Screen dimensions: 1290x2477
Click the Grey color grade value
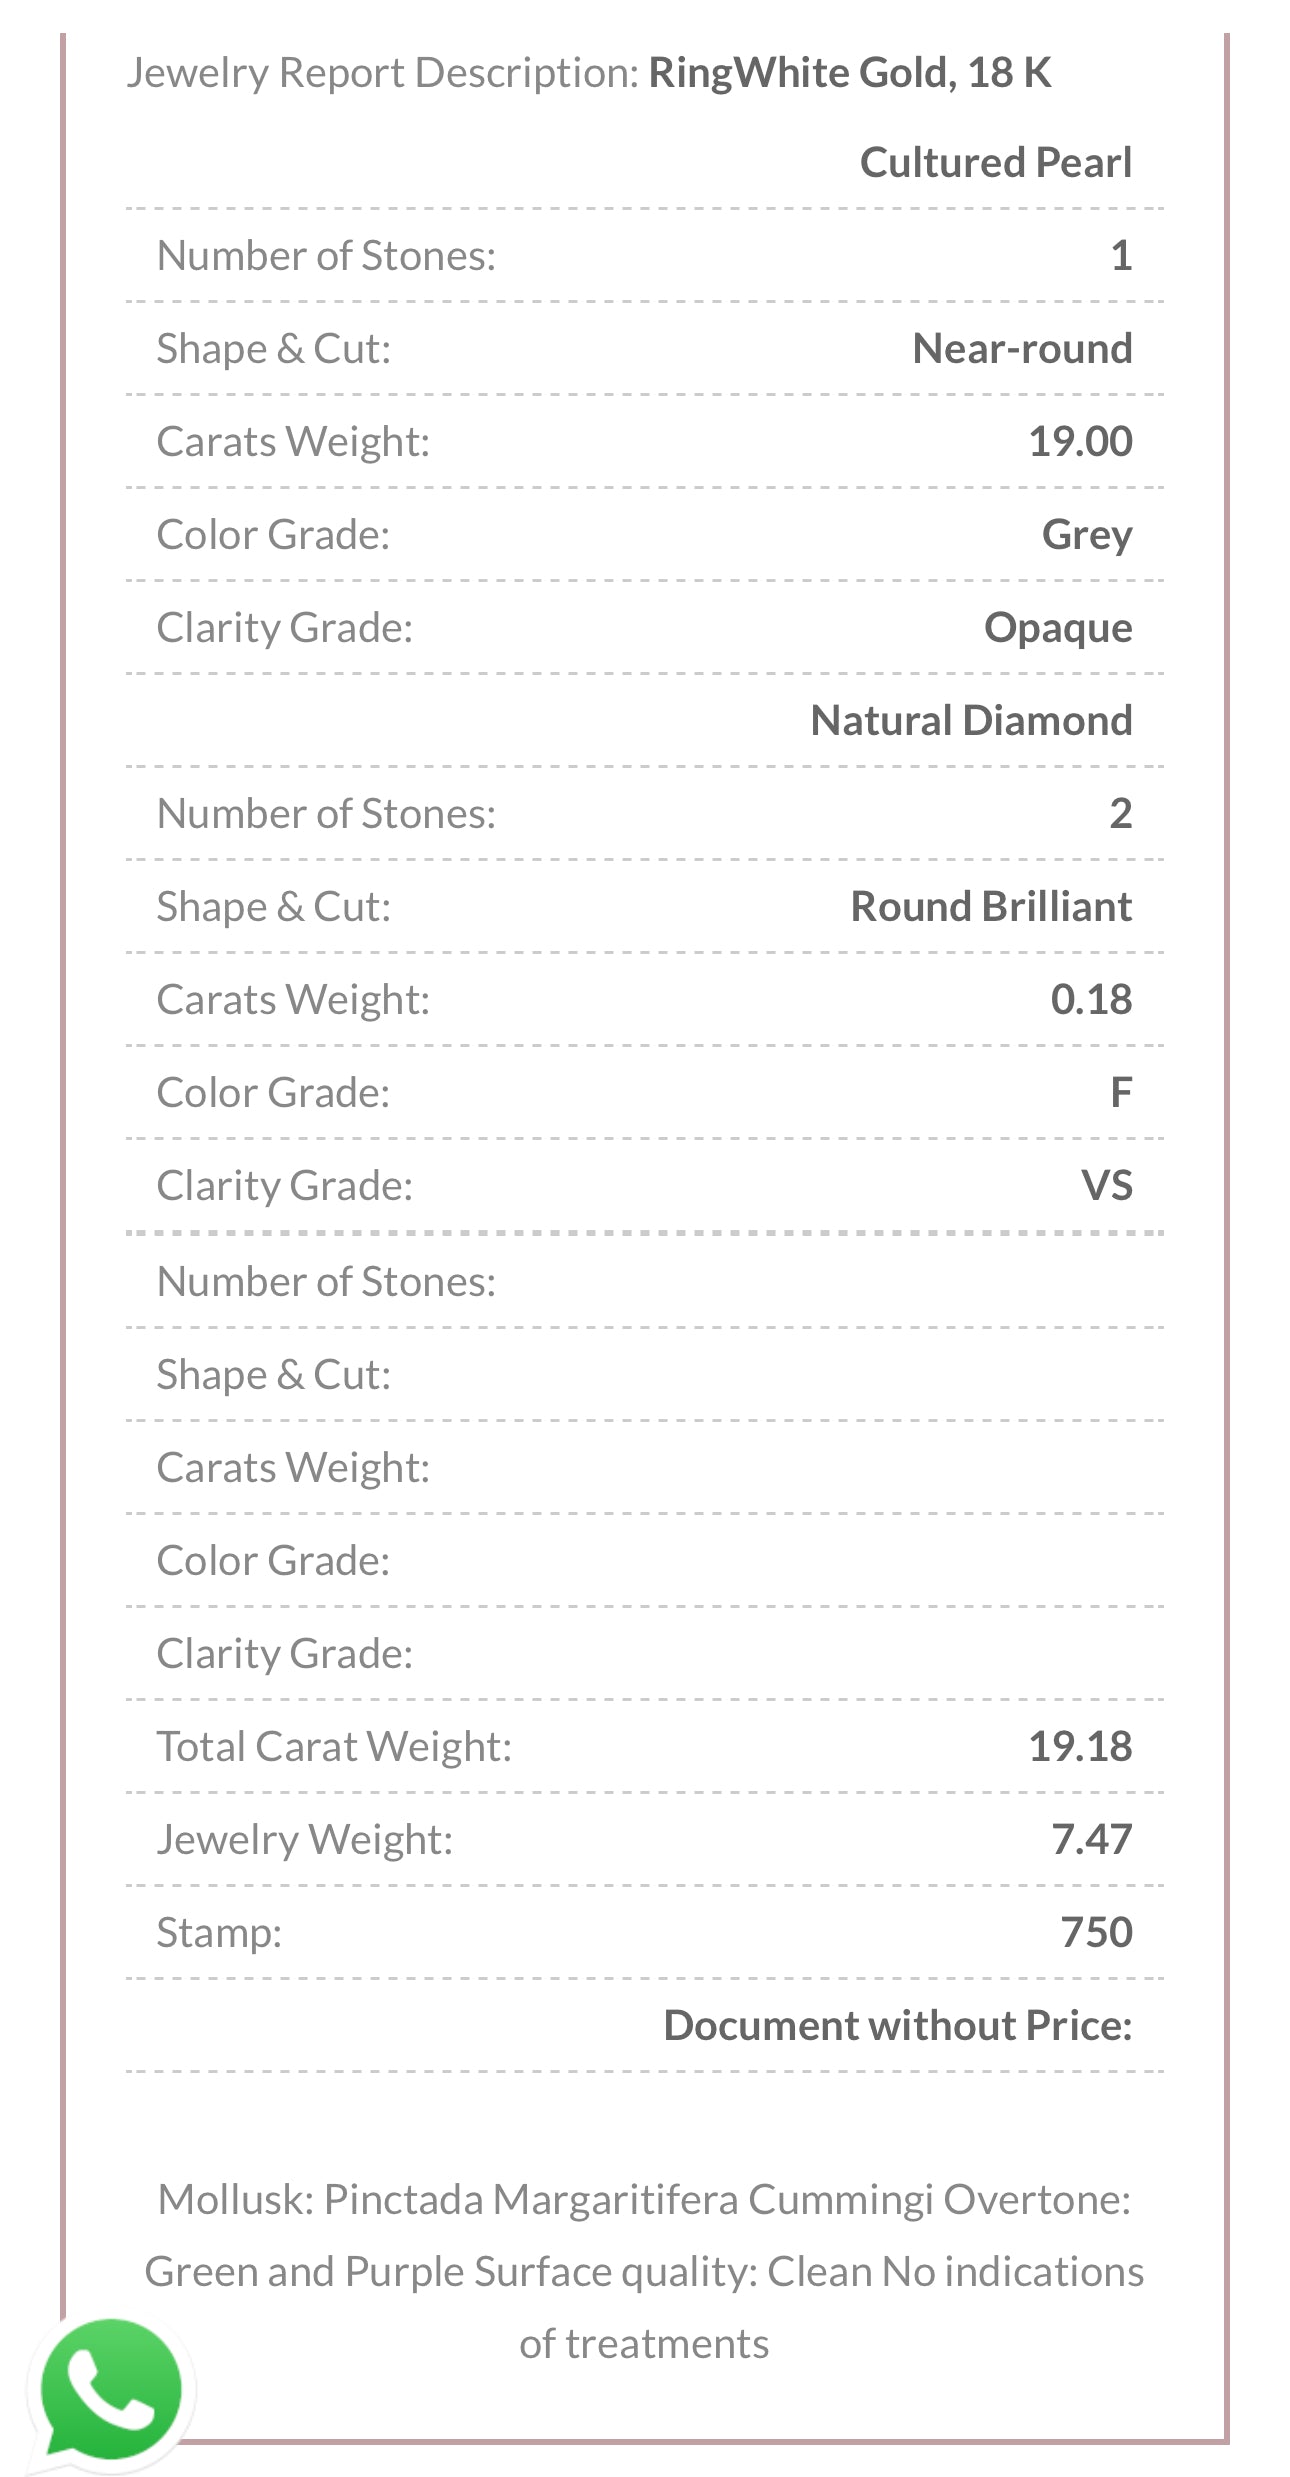click(1087, 535)
